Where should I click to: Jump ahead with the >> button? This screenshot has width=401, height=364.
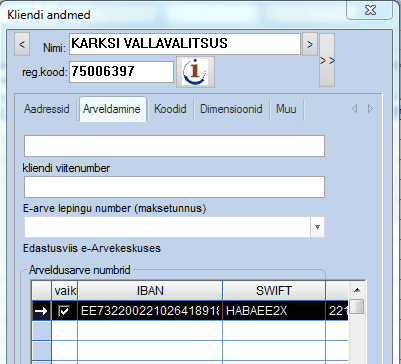(x=327, y=60)
